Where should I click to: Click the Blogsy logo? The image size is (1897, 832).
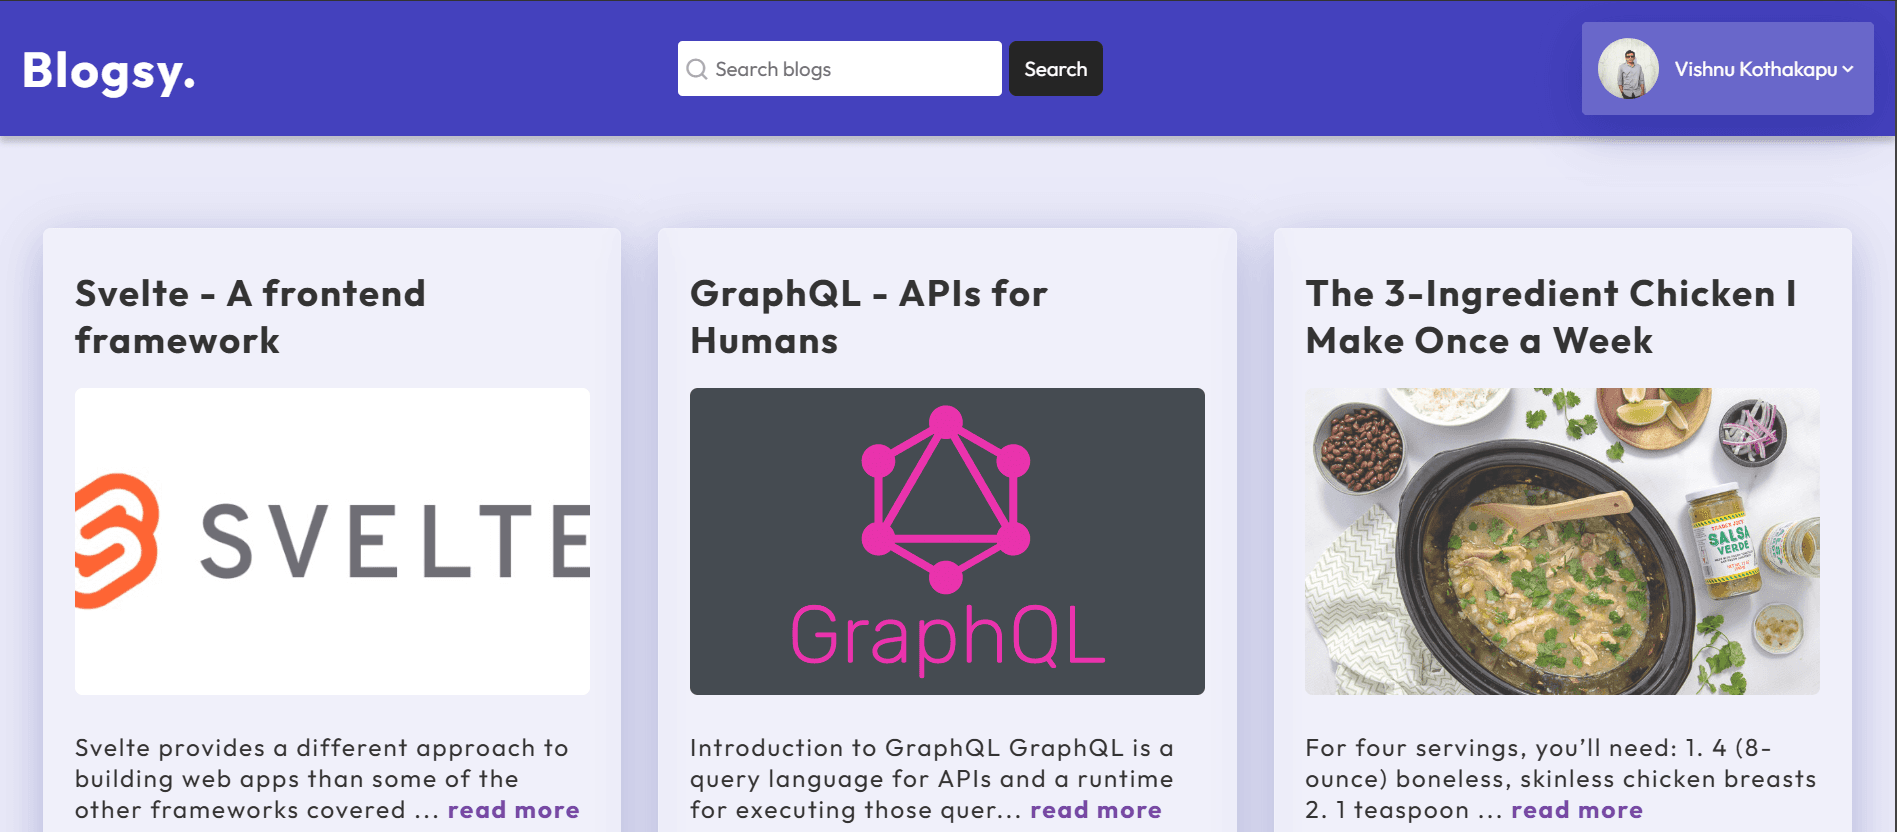tap(108, 70)
